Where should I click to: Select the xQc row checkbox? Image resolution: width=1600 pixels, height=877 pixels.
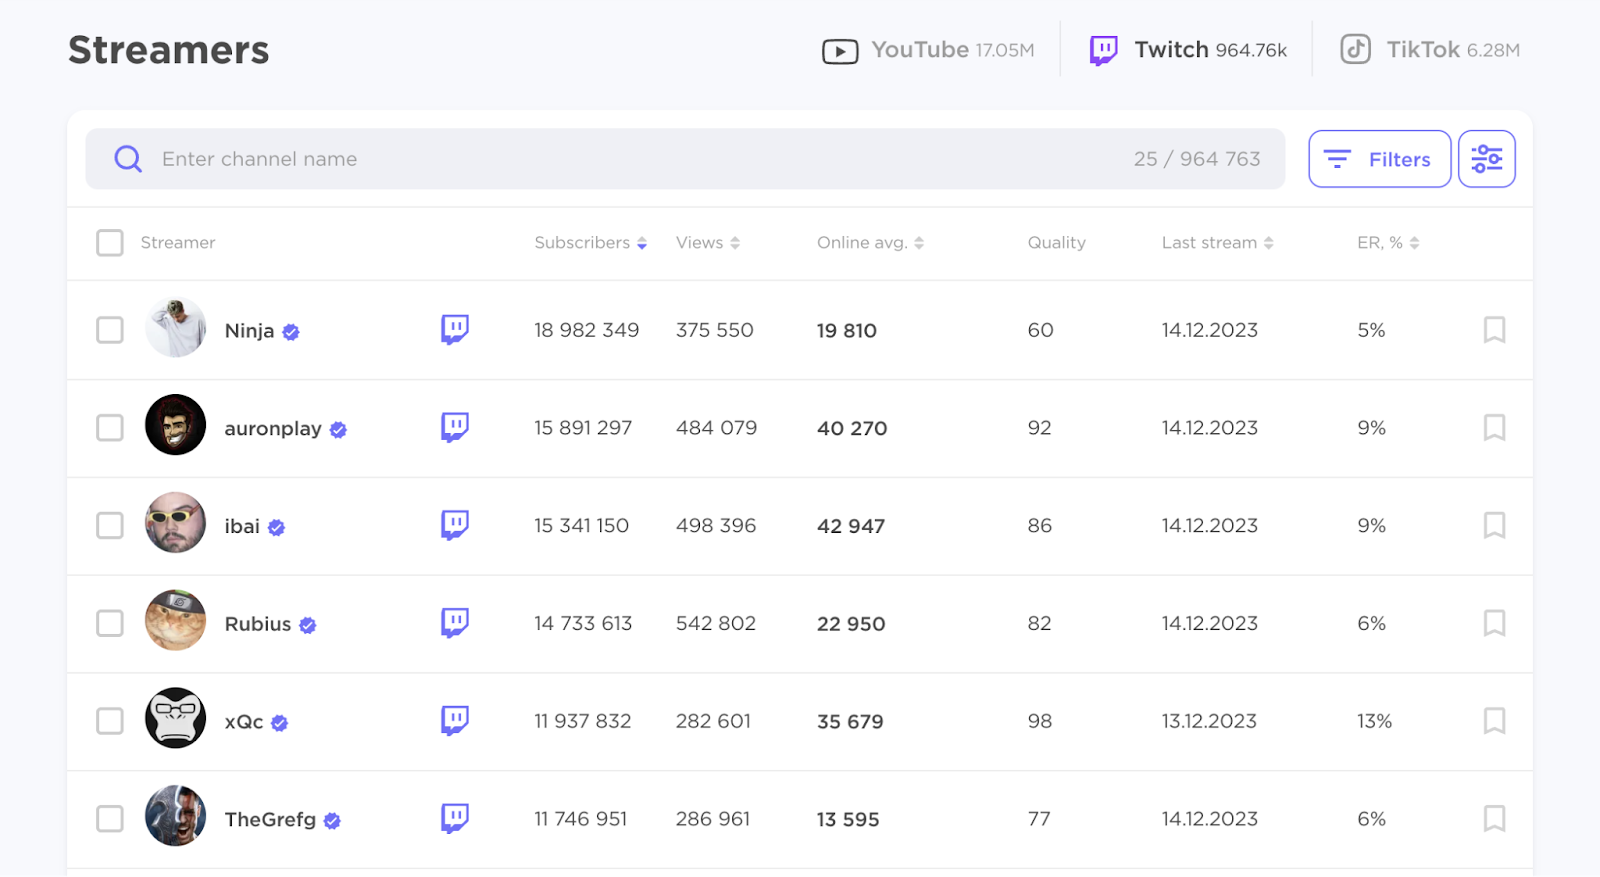[x=110, y=721]
